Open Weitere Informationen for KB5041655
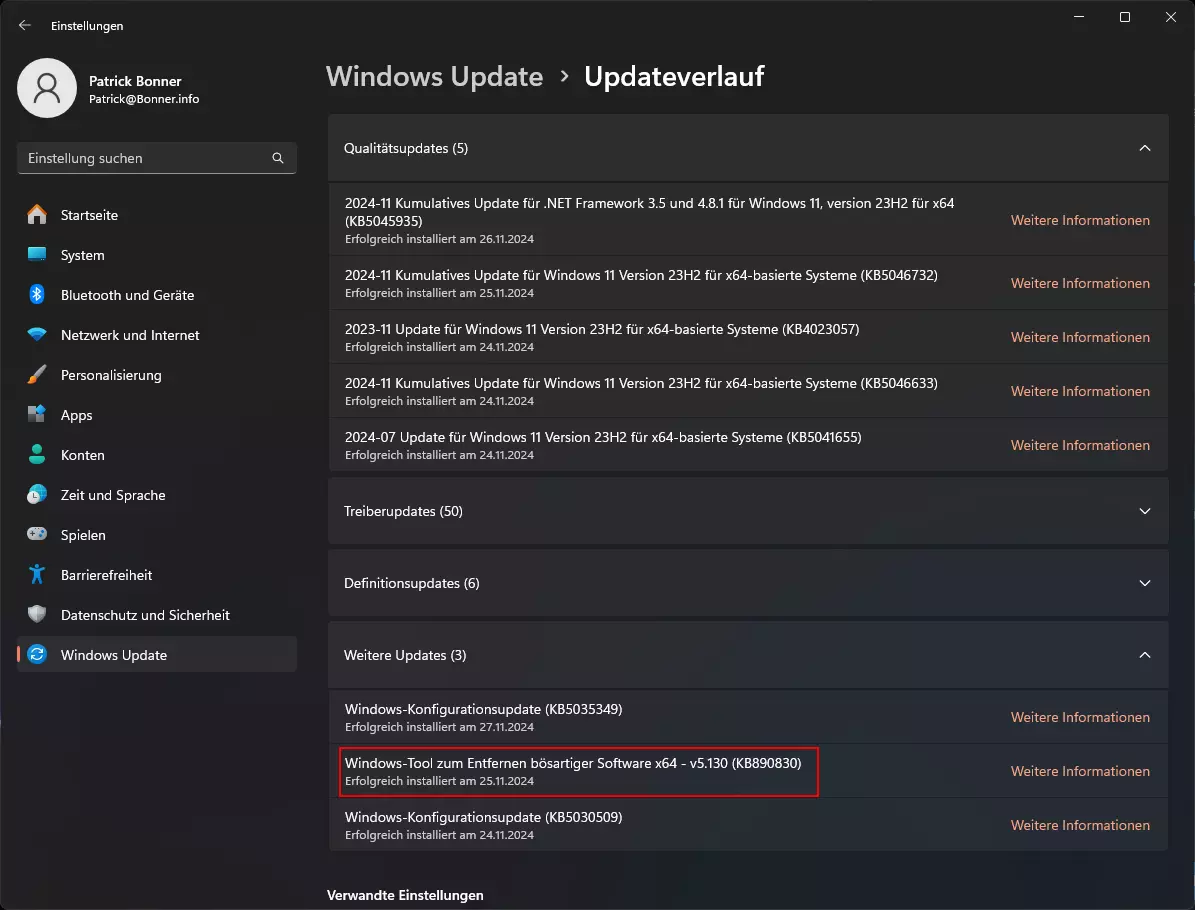The height and width of the screenshot is (910, 1195). [1080, 445]
